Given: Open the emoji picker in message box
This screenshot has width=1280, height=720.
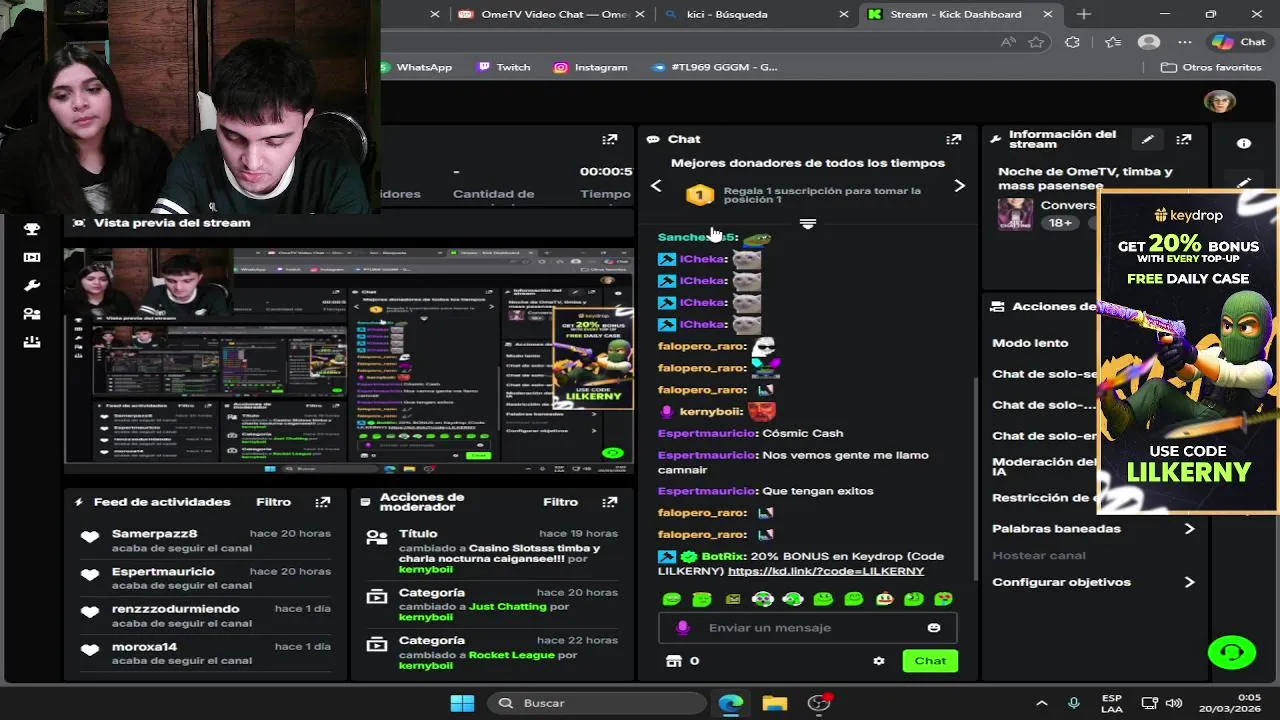Looking at the screenshot, I should coord(934,628).
